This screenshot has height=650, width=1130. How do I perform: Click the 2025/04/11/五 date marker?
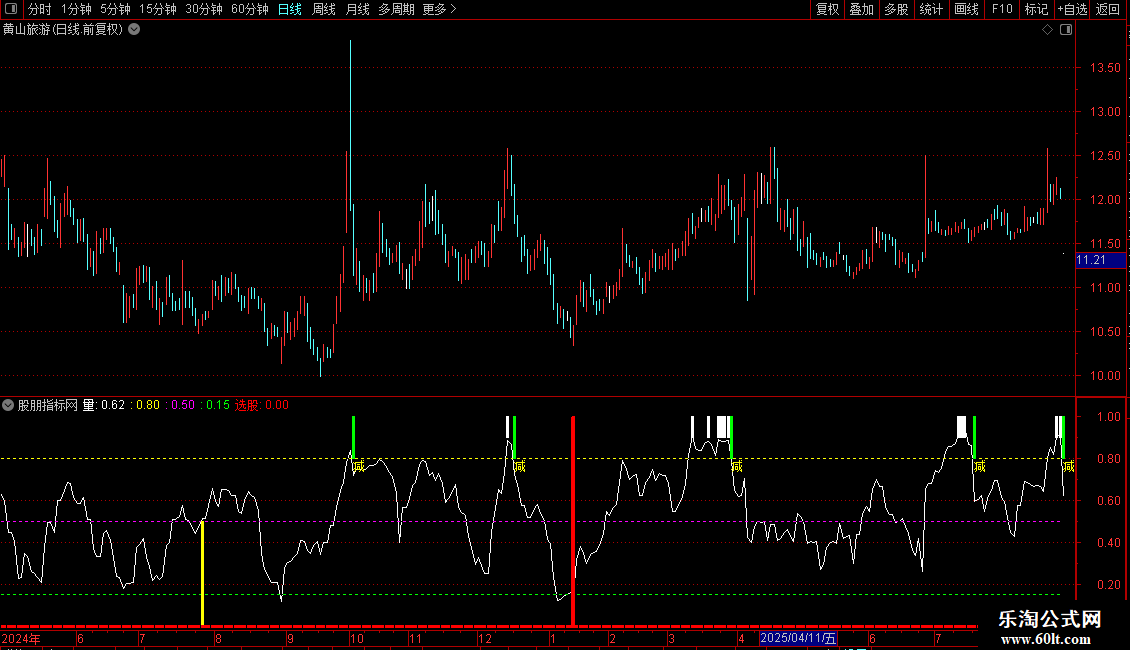798,638
